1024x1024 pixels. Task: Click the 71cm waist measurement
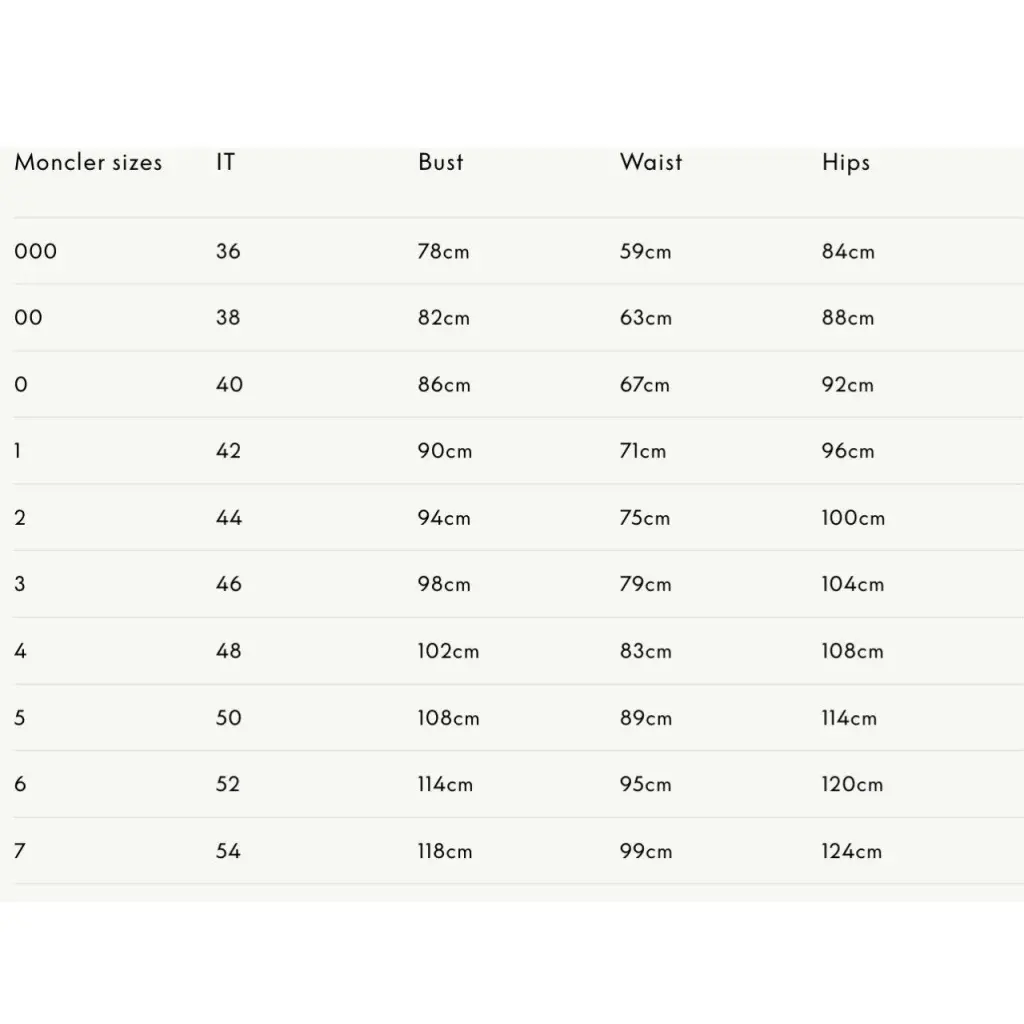click(643, 451)
